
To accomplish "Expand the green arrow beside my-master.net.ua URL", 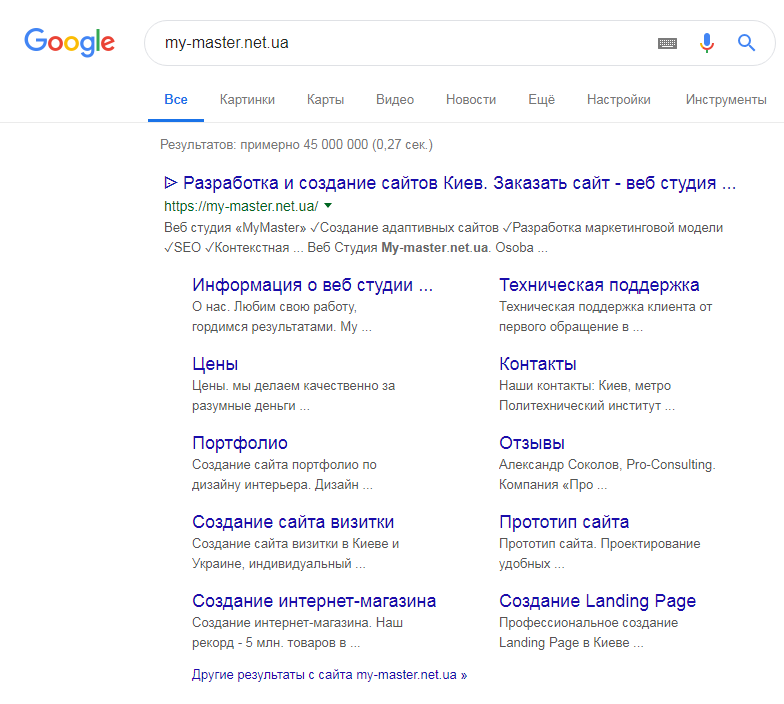I will [328, 206].
